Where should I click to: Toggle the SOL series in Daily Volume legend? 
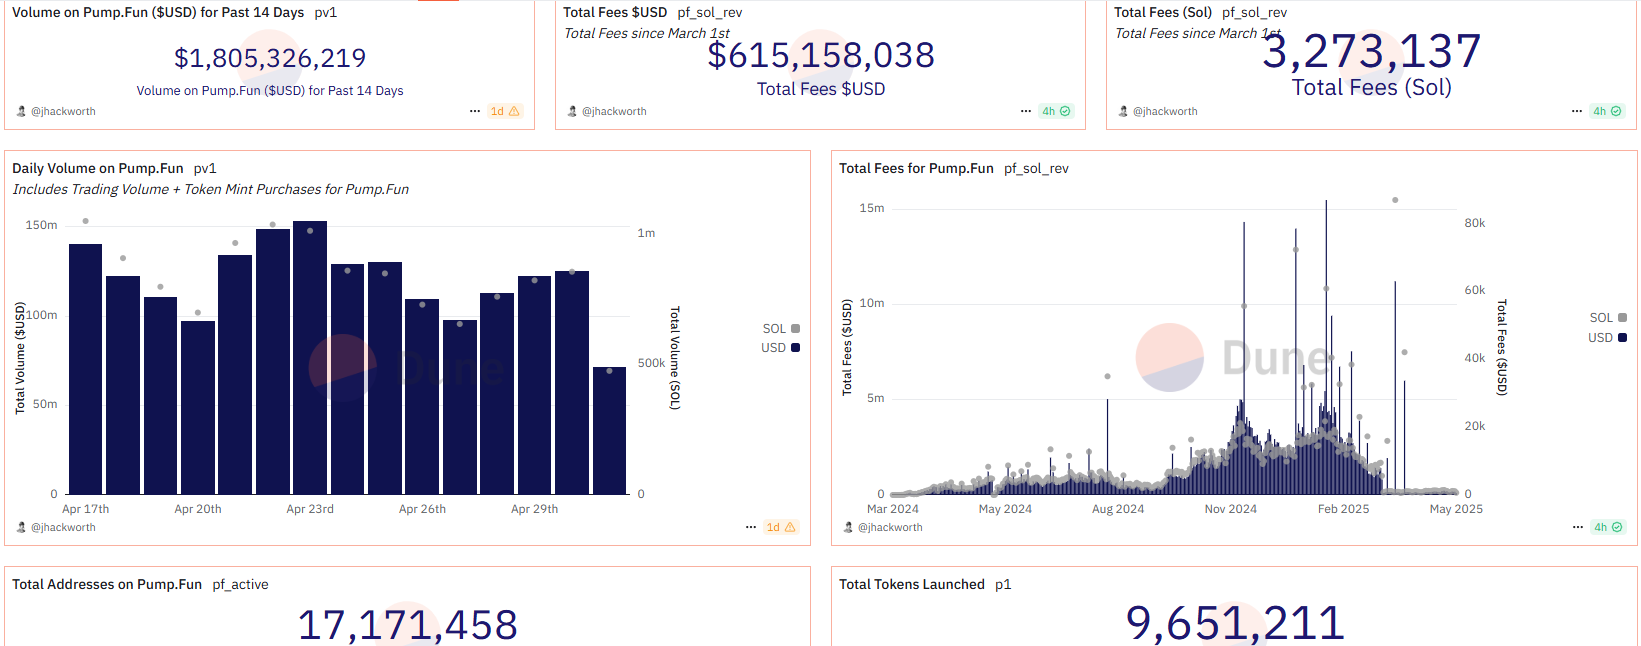[x=780, y=328]
